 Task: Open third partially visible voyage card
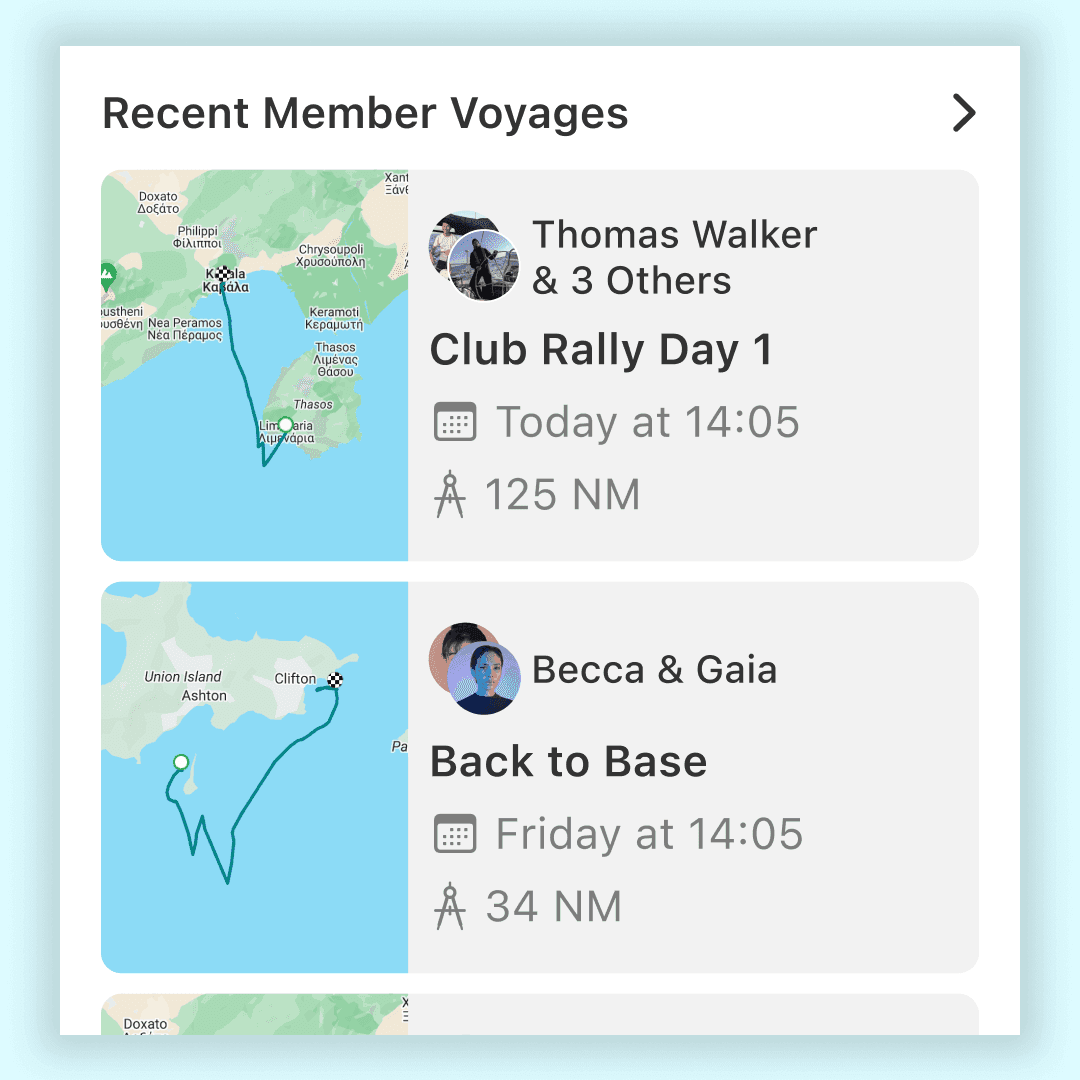[539, 1014]
